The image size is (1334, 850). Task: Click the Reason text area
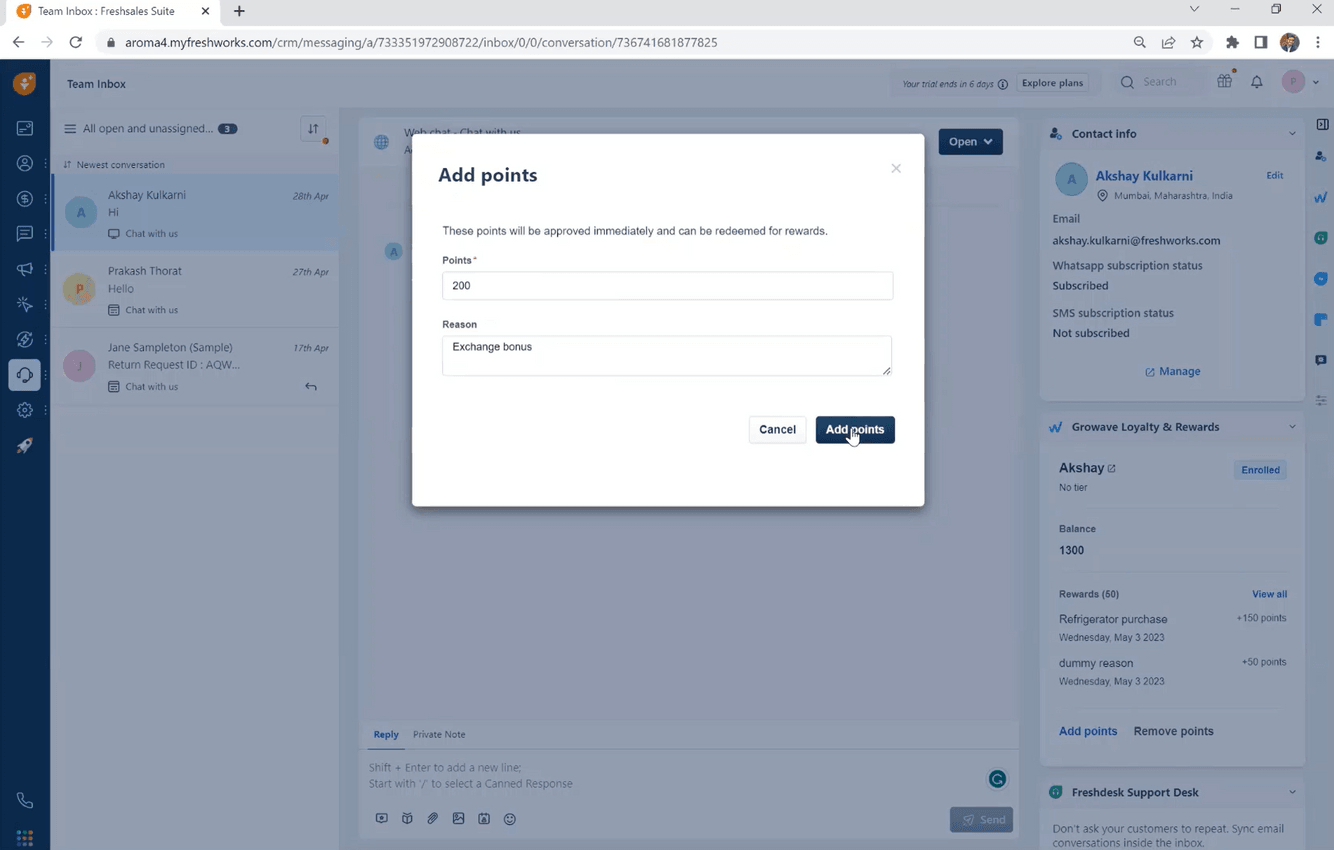[x=667, y=355]
